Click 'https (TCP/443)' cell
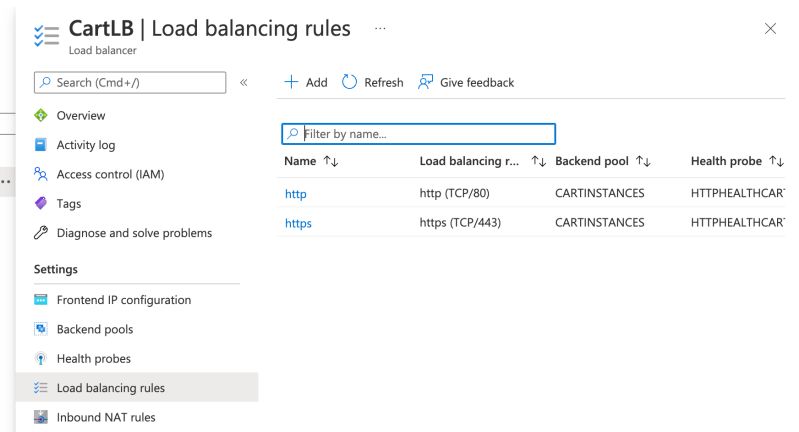This screenshot has height=432, width=799. pos(460,223)
